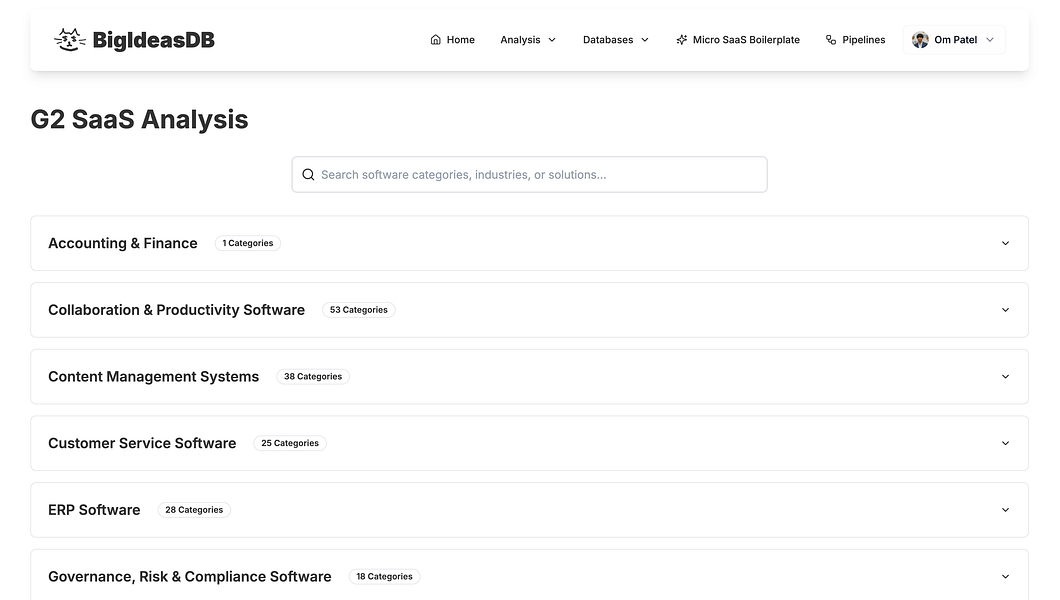
Task: Click the BigIdeasDB cat logo icon
Action: 69,40
